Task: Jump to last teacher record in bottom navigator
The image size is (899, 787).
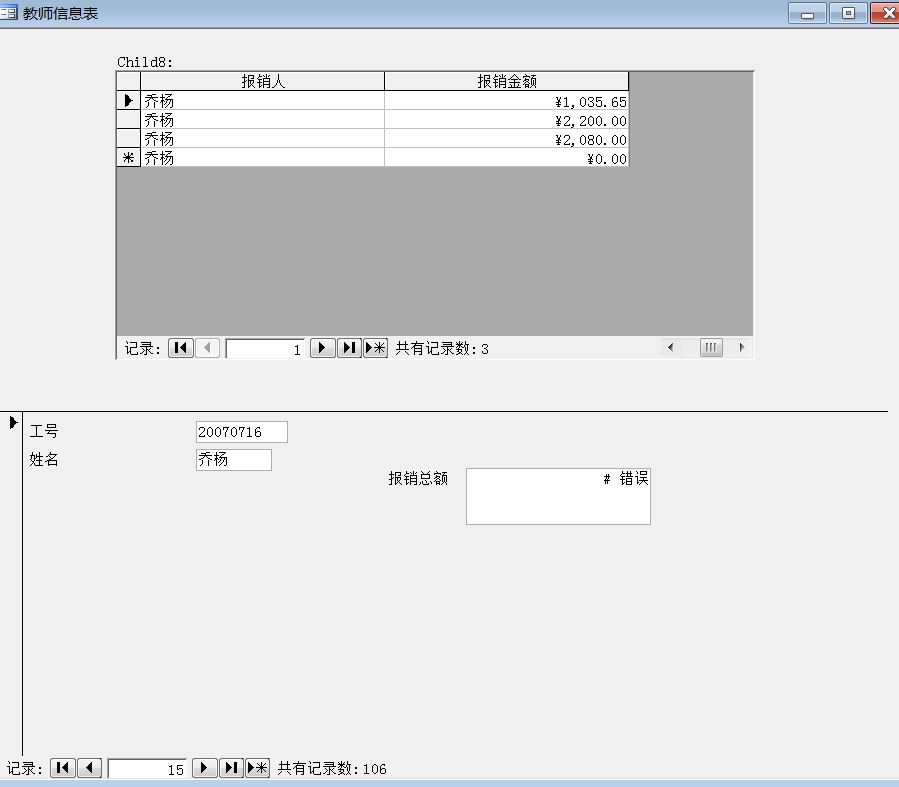Action: pos(231,768)
